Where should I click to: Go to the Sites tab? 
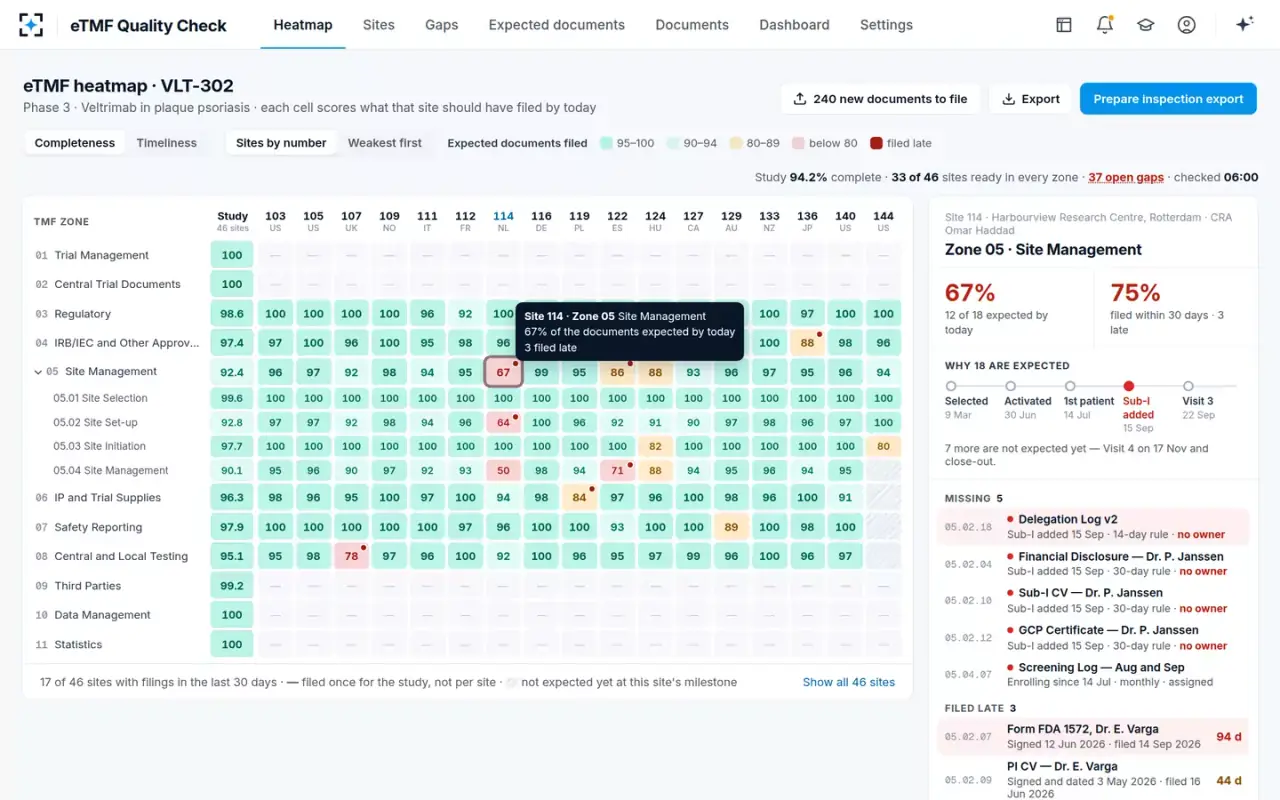coord(379,25)
